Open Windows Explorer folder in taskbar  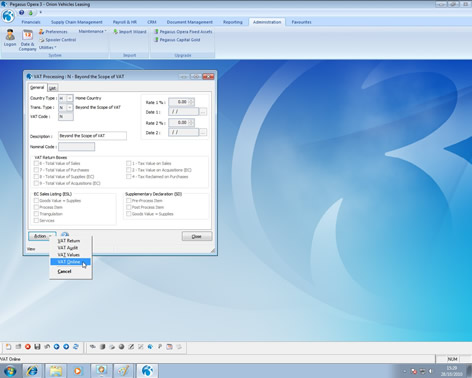(56, 371)
